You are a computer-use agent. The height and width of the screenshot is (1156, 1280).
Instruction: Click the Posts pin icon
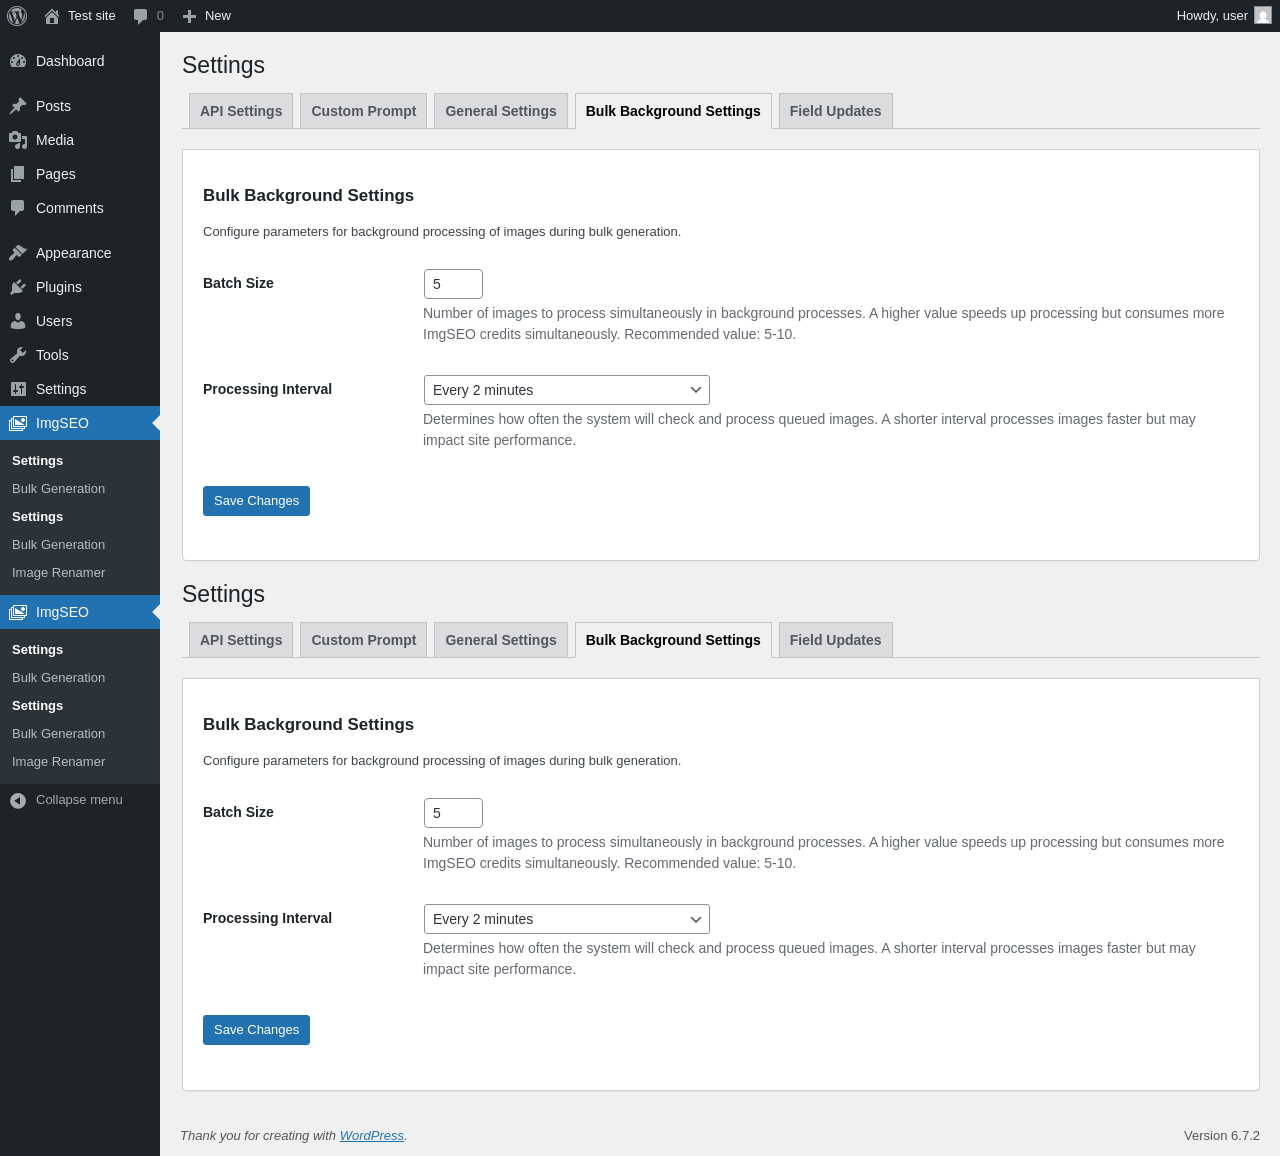click(x=18, y=106)
